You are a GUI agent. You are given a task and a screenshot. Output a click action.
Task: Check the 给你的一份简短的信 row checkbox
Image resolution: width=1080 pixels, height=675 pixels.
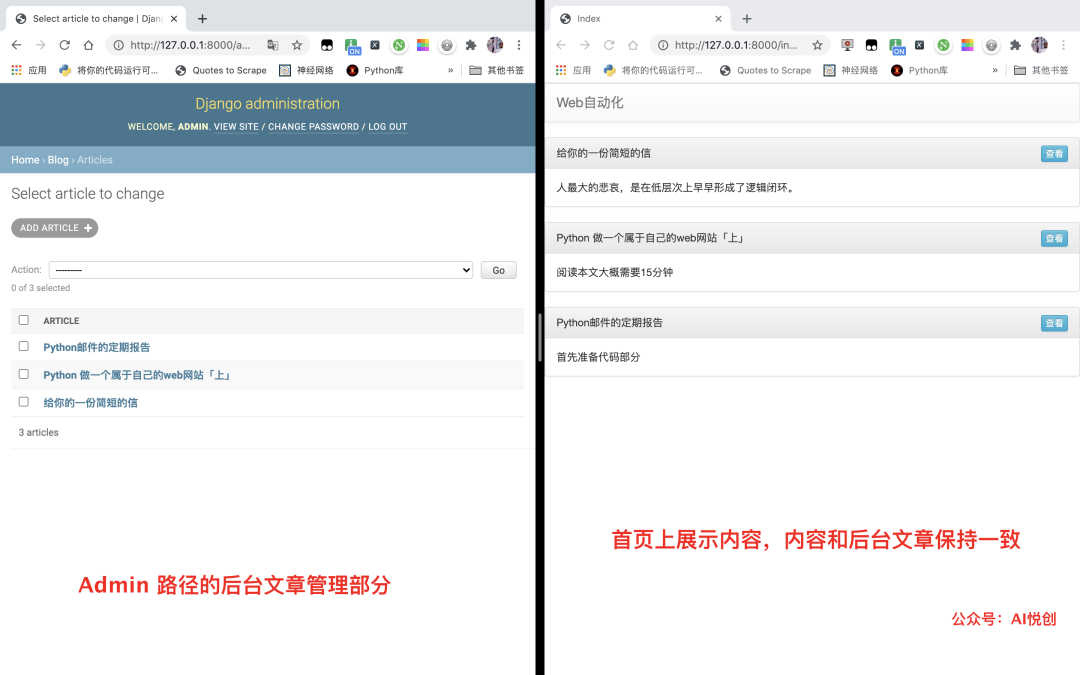tap(23, 401)
